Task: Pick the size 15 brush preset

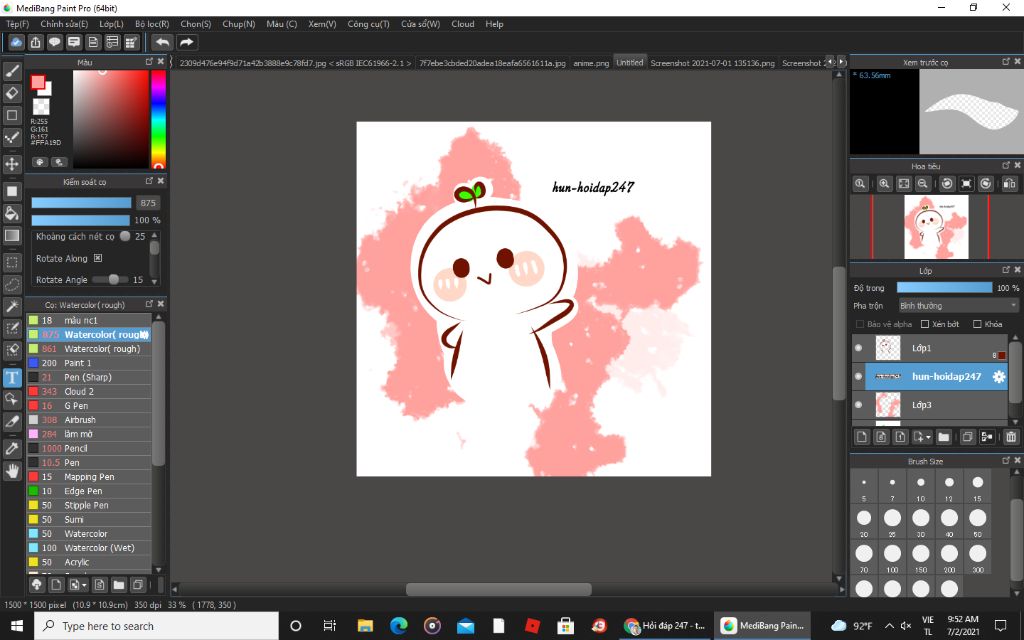Action: (x=977, y=487)
